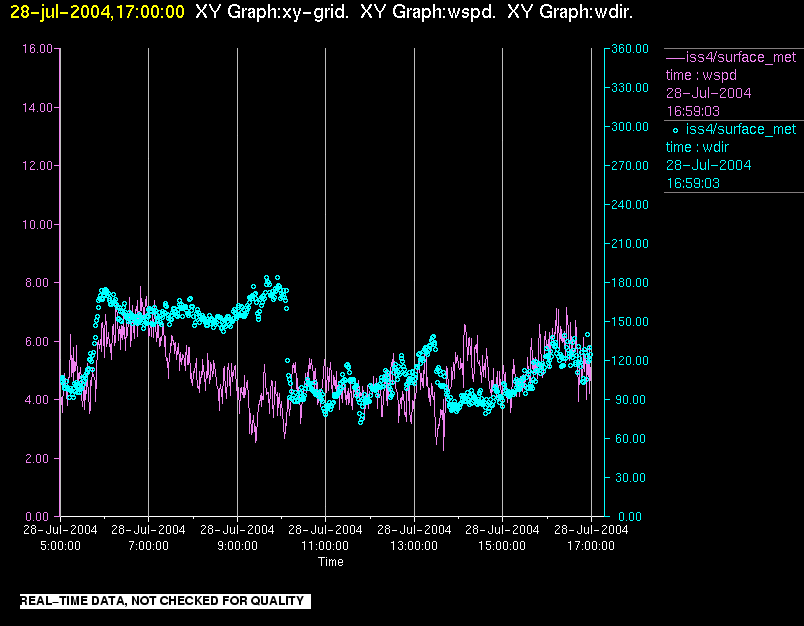This screenshot has width=804, height=626.
Task: Click the cyan legend date 28-Jul-2004
Action: click(709, 165)
